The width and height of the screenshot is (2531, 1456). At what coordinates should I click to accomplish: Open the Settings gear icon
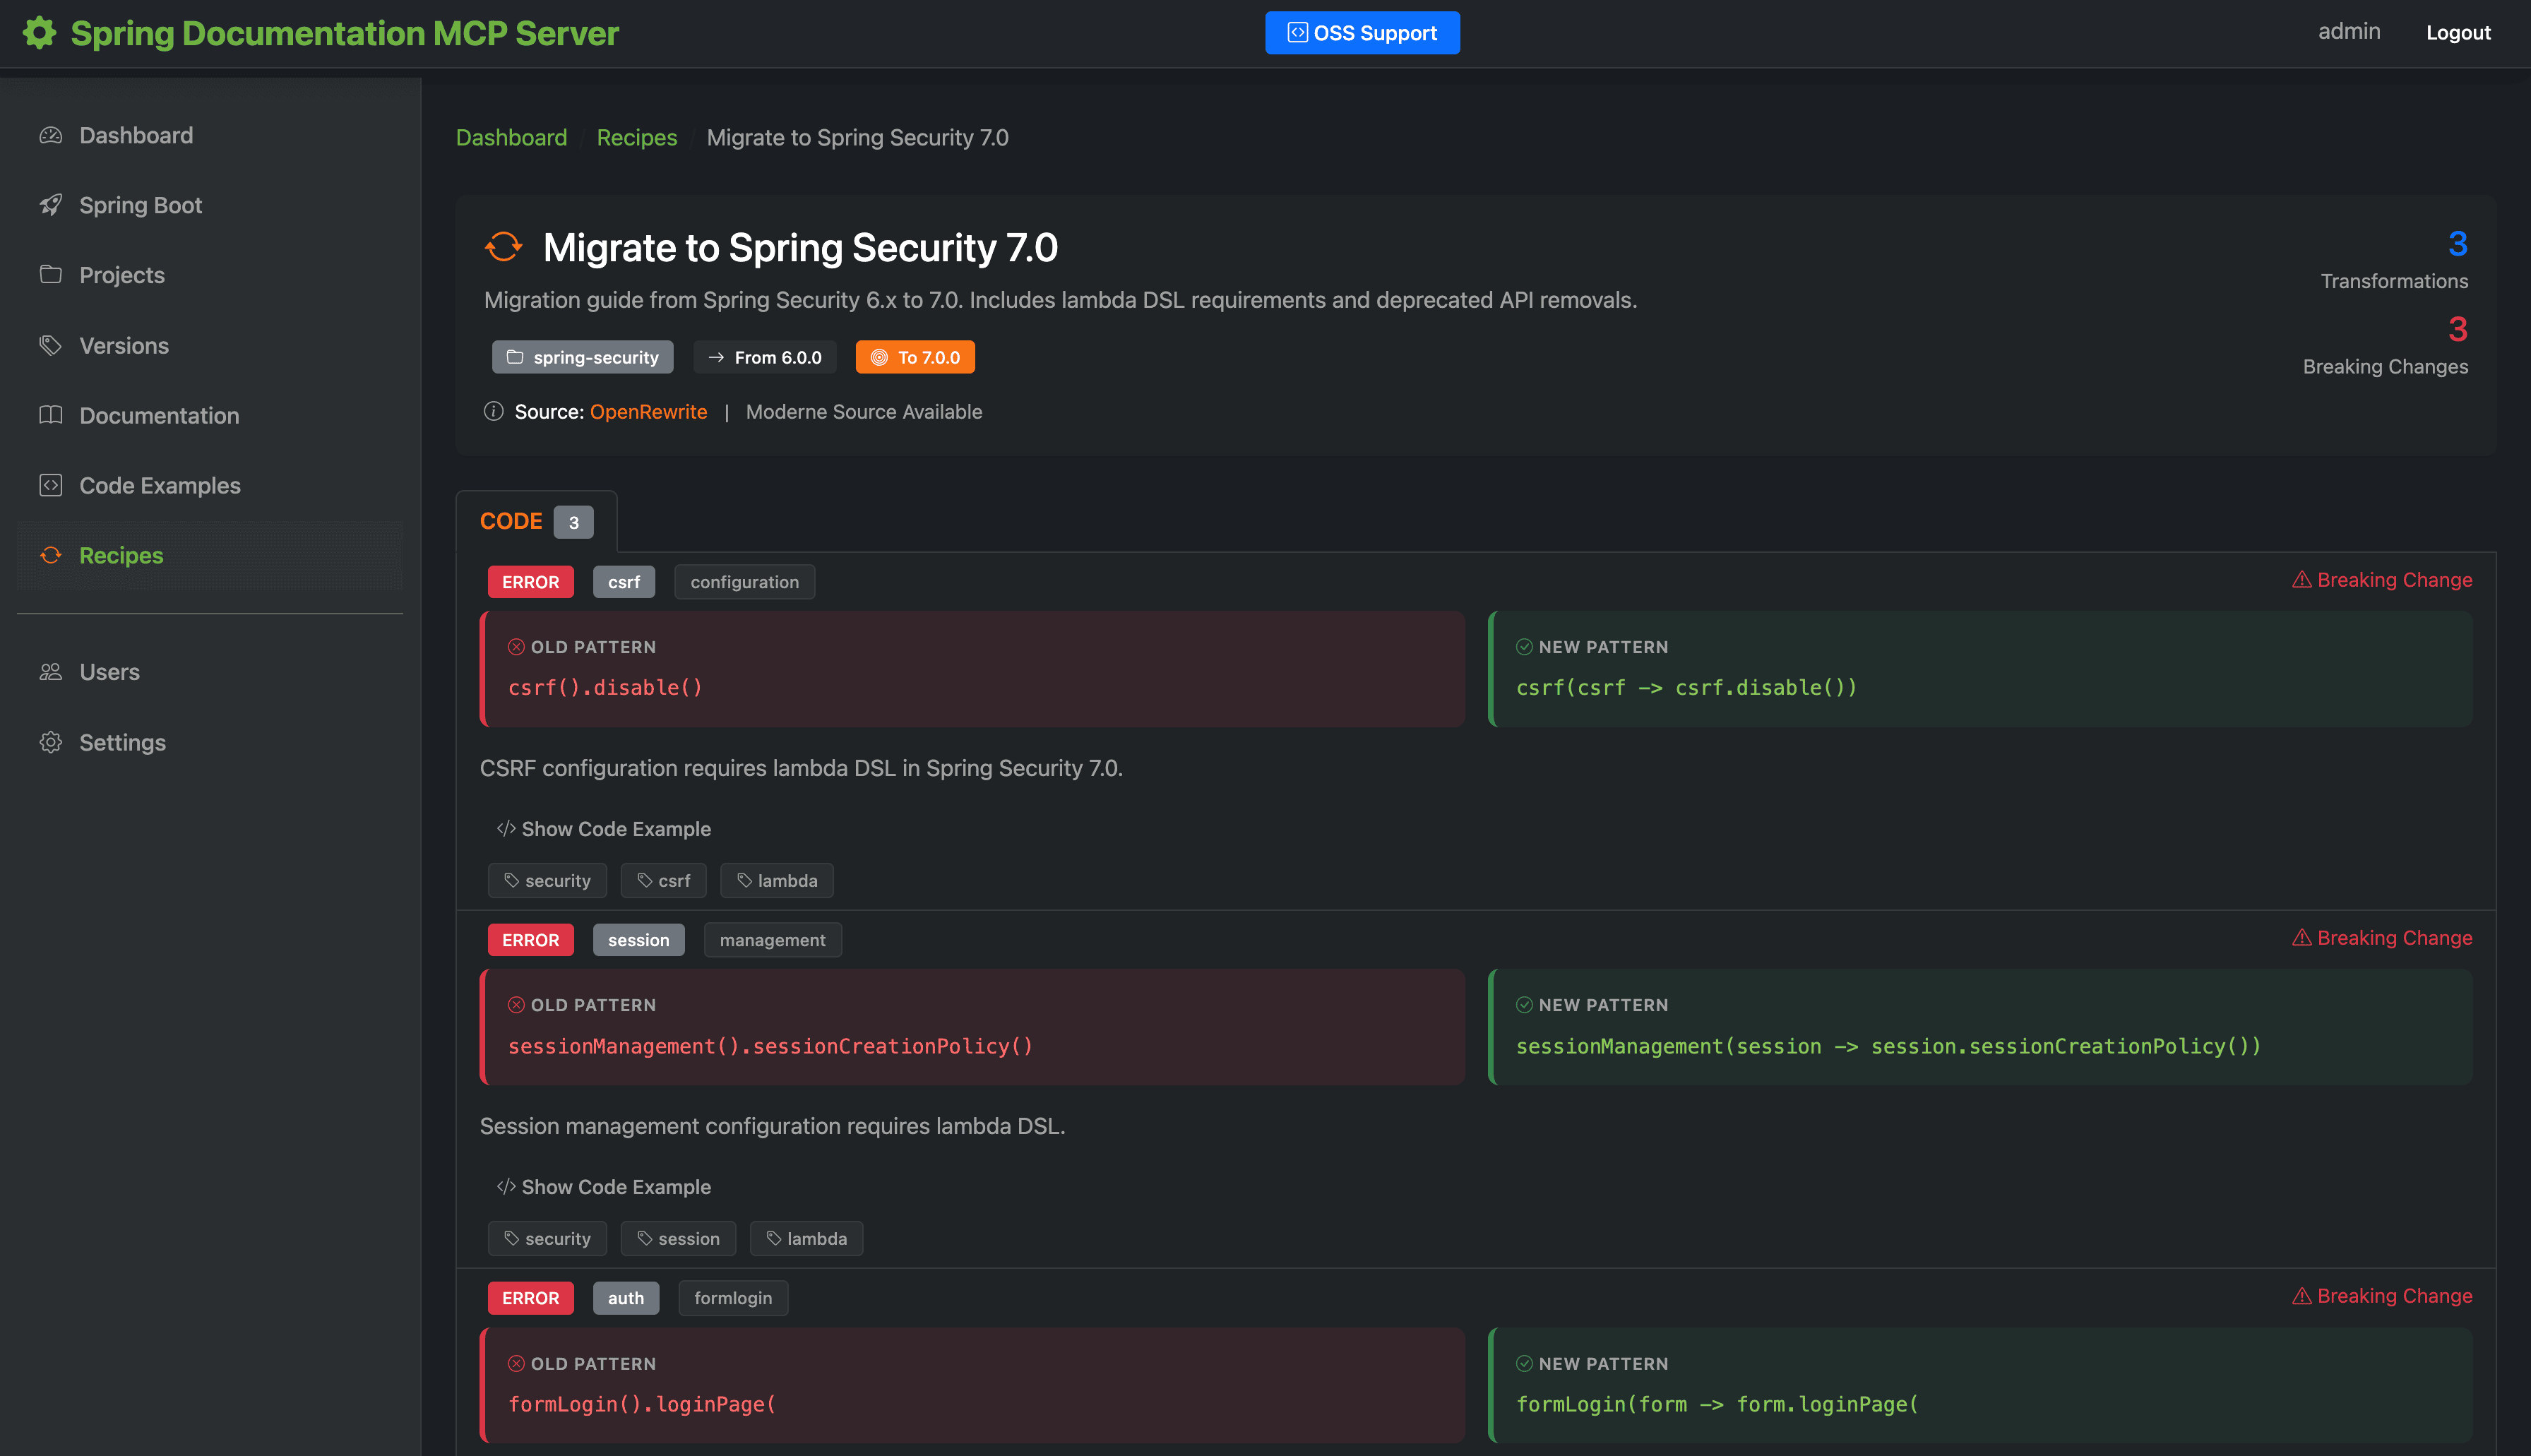51,742
